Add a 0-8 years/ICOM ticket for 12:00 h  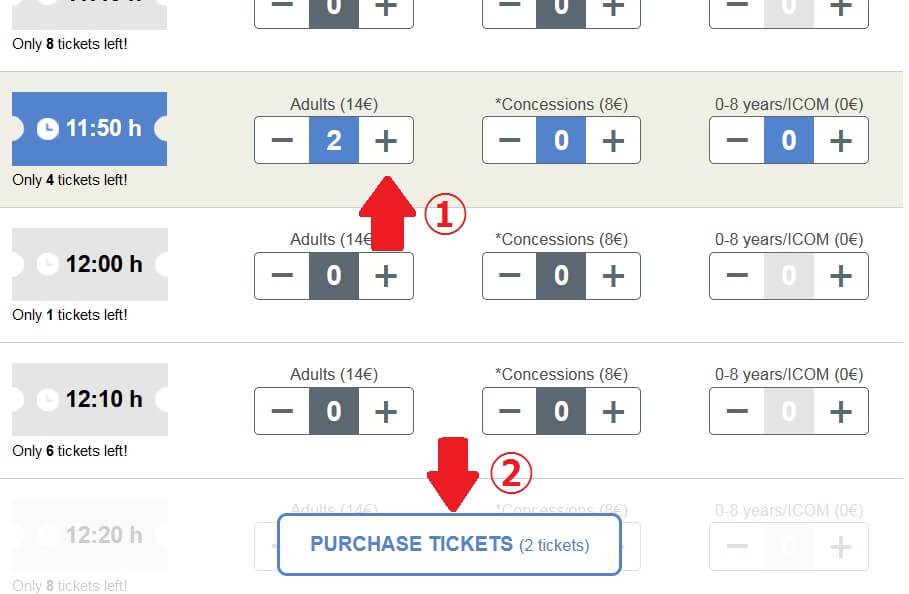point(841,276)
